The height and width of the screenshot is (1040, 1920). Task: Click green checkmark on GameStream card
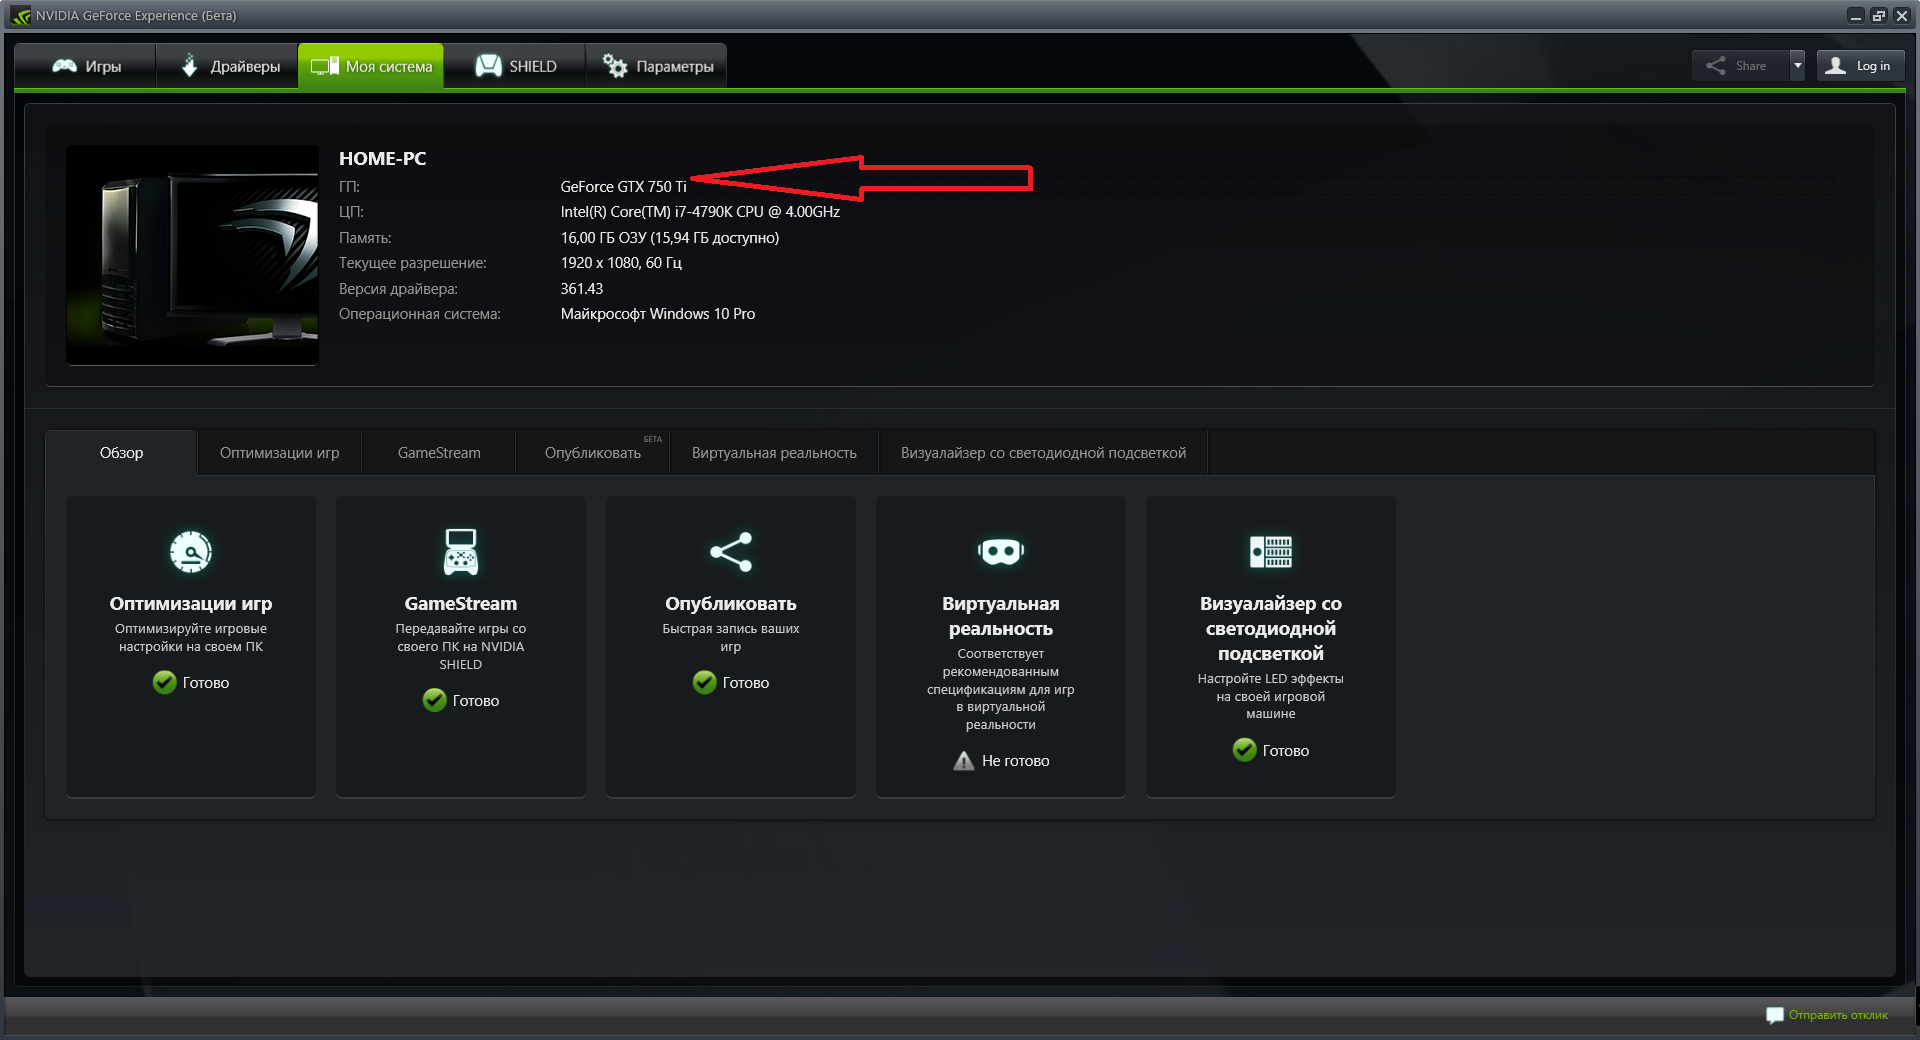pos(435,700)
